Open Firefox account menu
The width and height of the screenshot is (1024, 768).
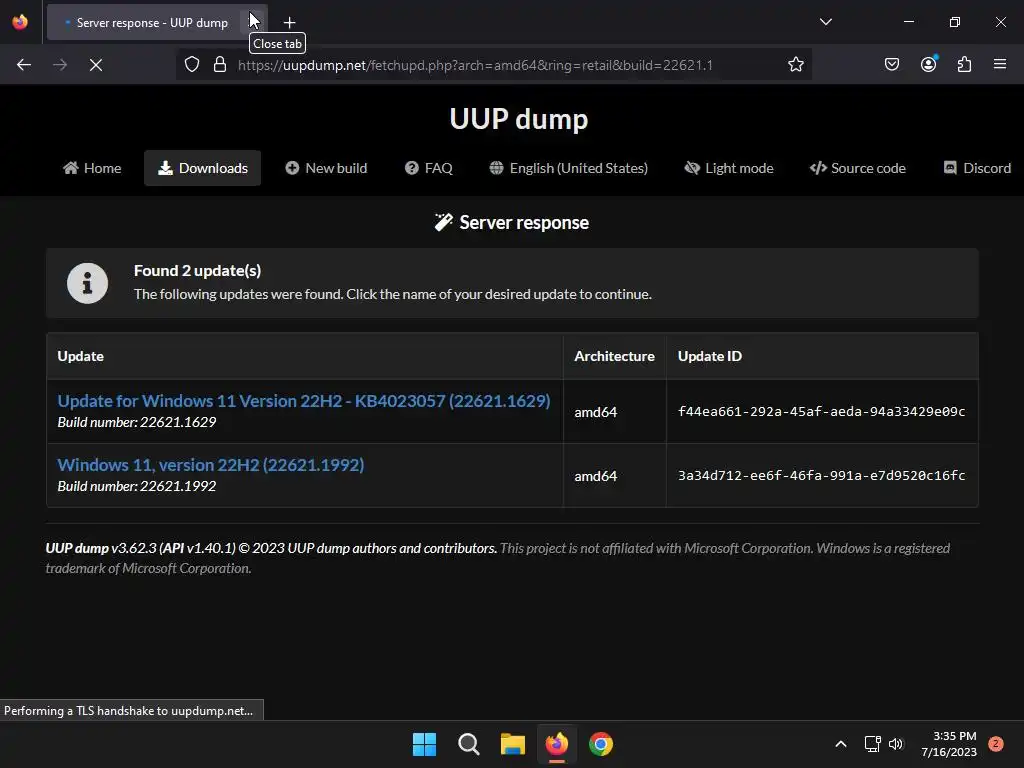click(x=929, y=65)
